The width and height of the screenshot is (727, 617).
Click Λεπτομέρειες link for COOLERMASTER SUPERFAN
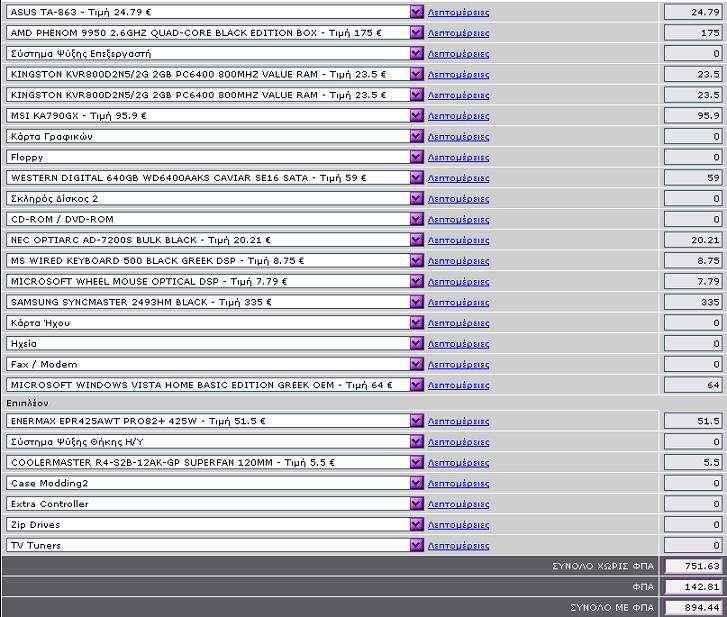(458, 463)
